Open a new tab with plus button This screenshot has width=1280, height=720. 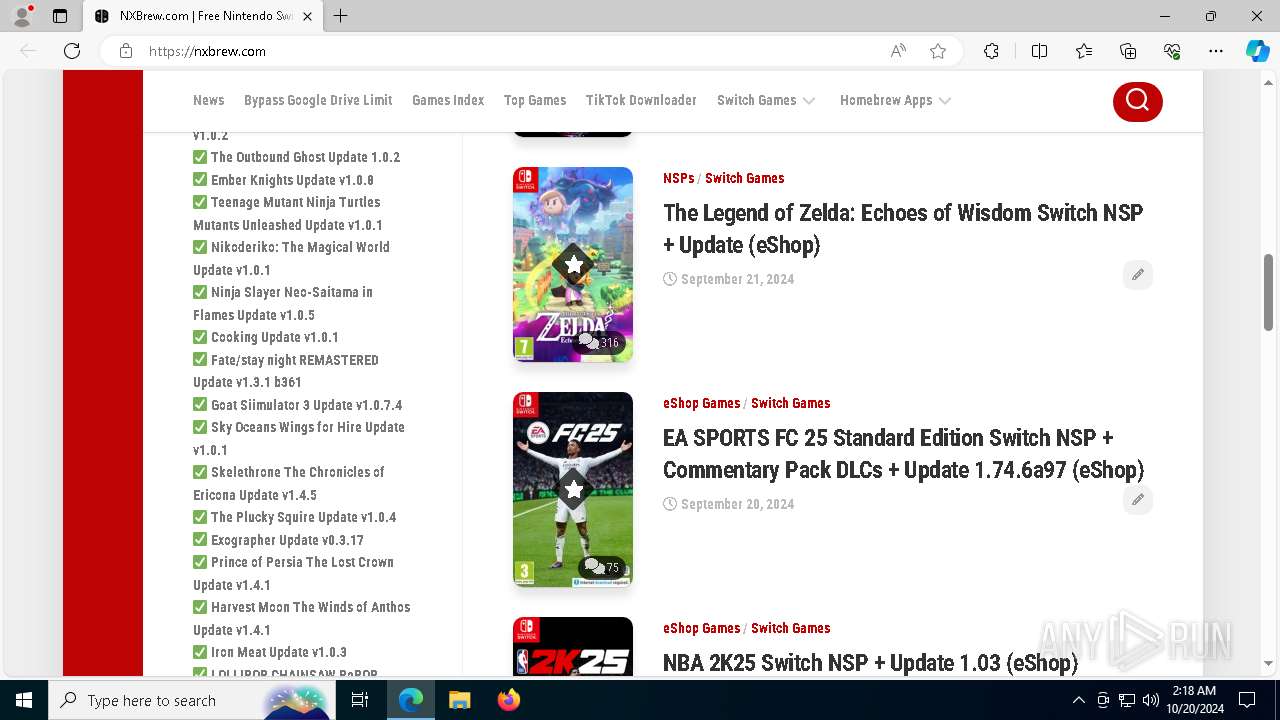341,16
